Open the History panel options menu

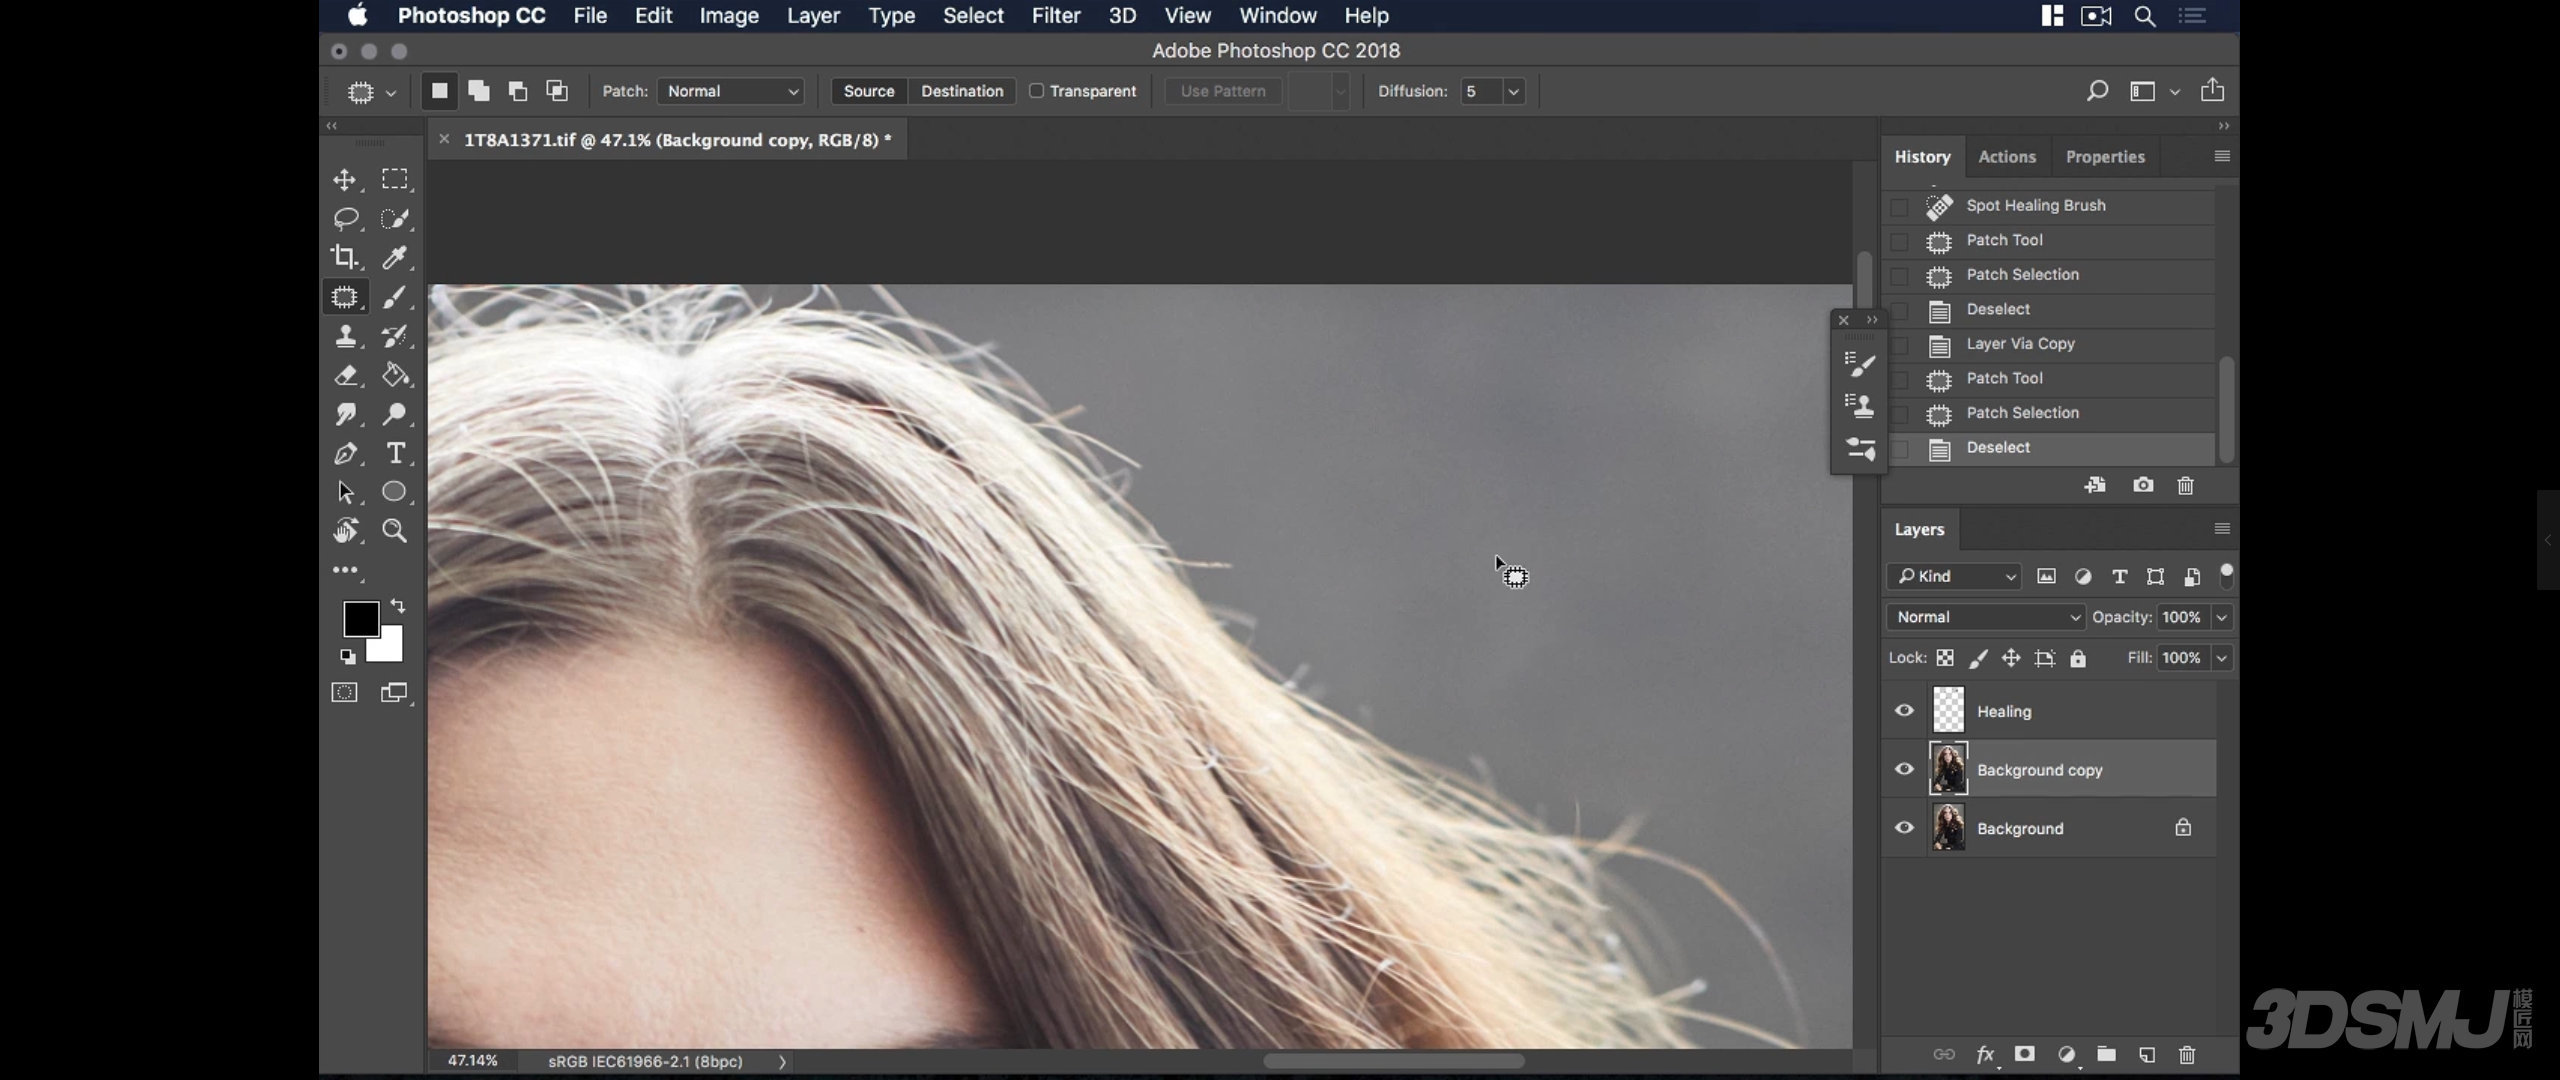tap(2222, 156)
